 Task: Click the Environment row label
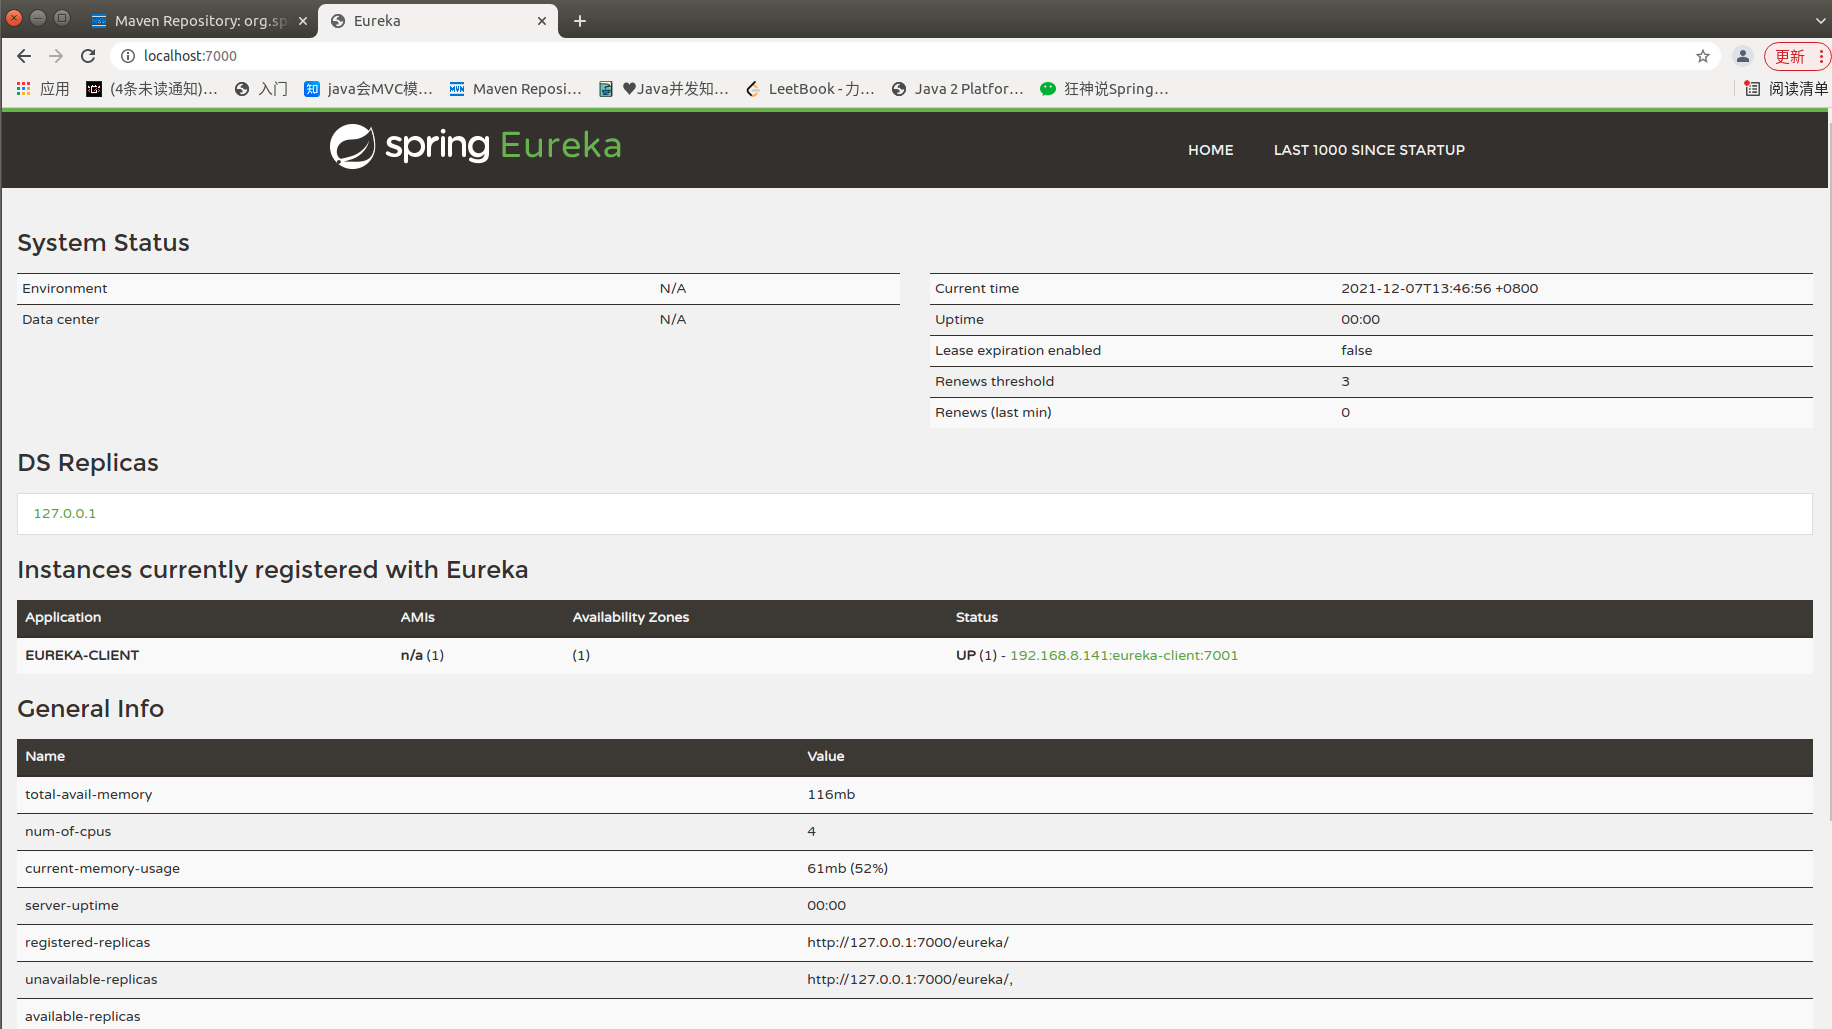pos(65,288)
